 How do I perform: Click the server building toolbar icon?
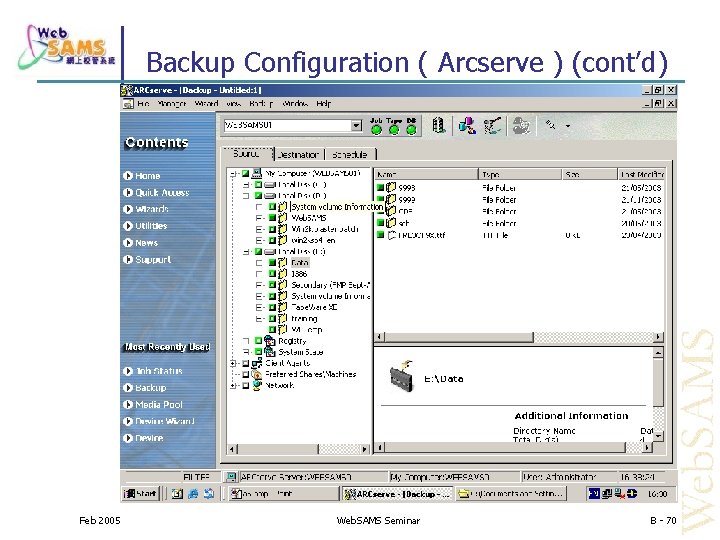tap(439, 125)
